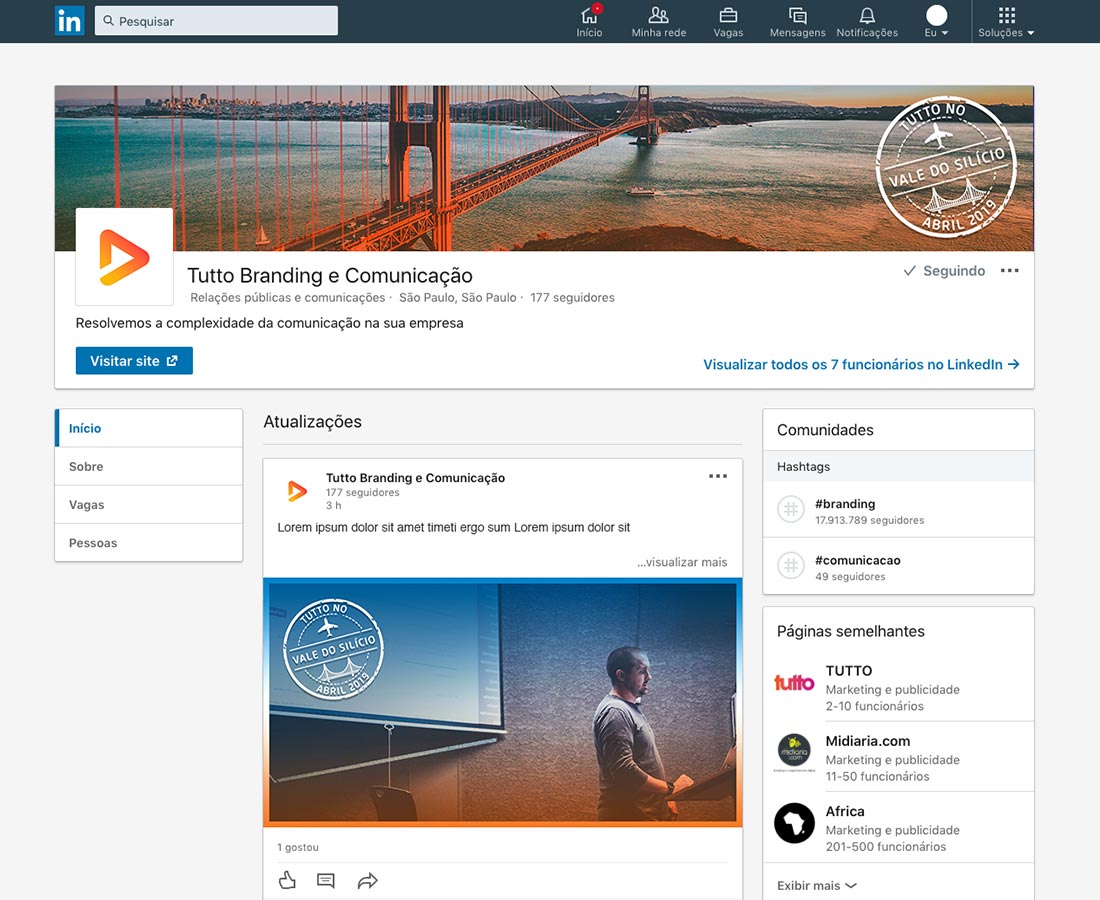Viewport: 1100px width, 900px height.
Task: Open the #branding hashtag
Action: point(845,504)
